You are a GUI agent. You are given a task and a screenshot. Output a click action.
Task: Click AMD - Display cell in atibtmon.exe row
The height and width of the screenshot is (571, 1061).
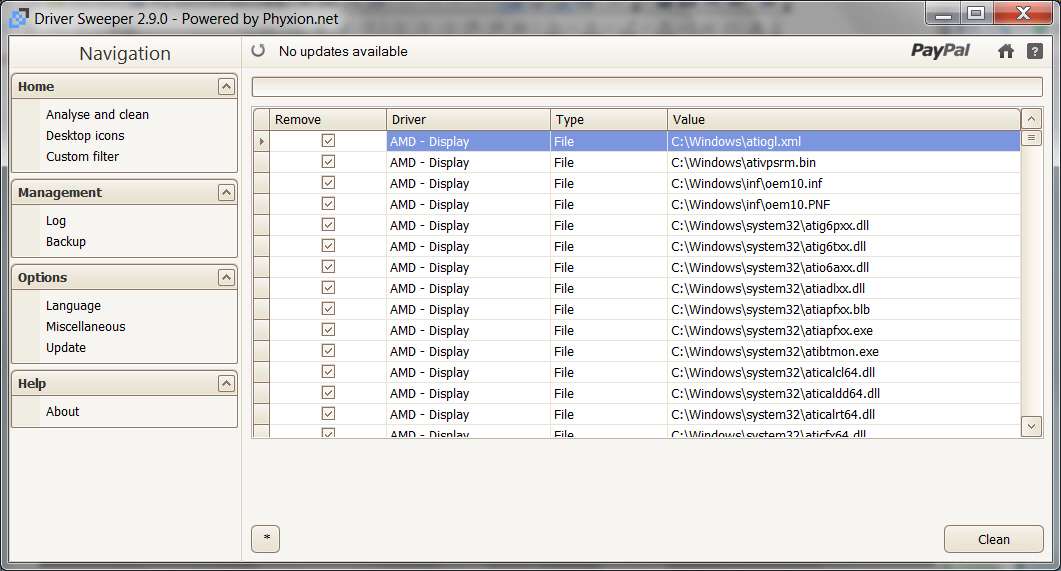[x=468, y=351]
